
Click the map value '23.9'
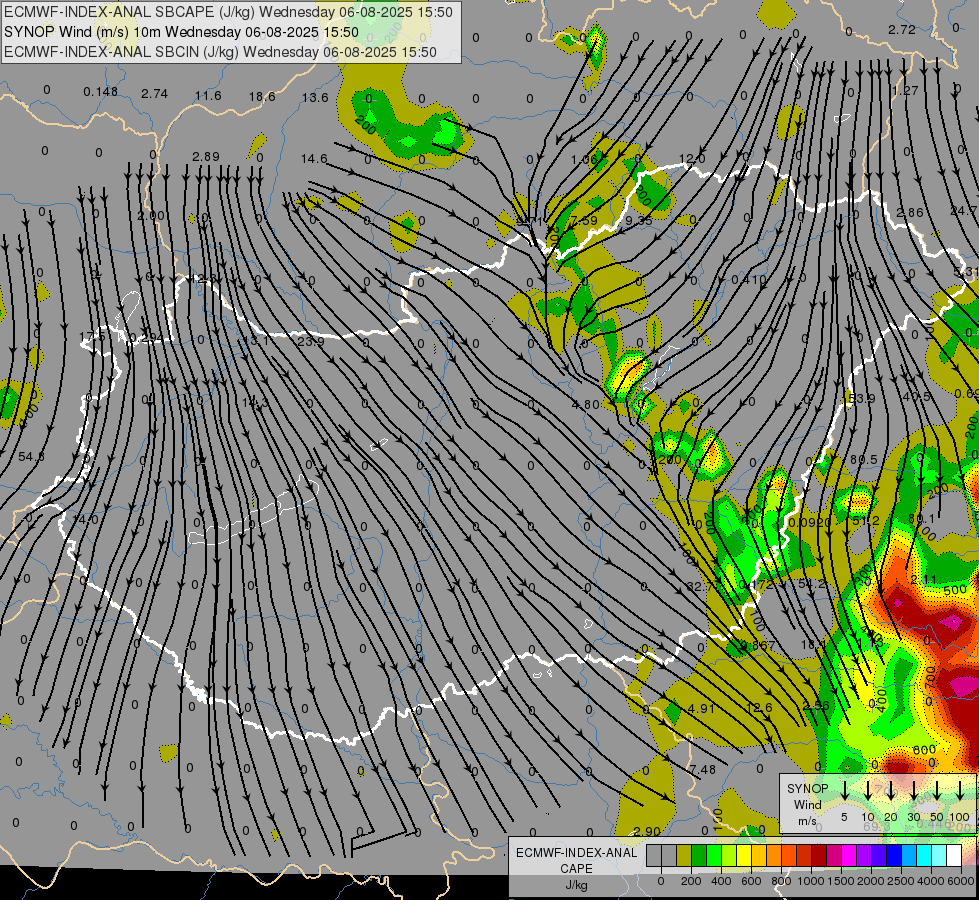310,342
